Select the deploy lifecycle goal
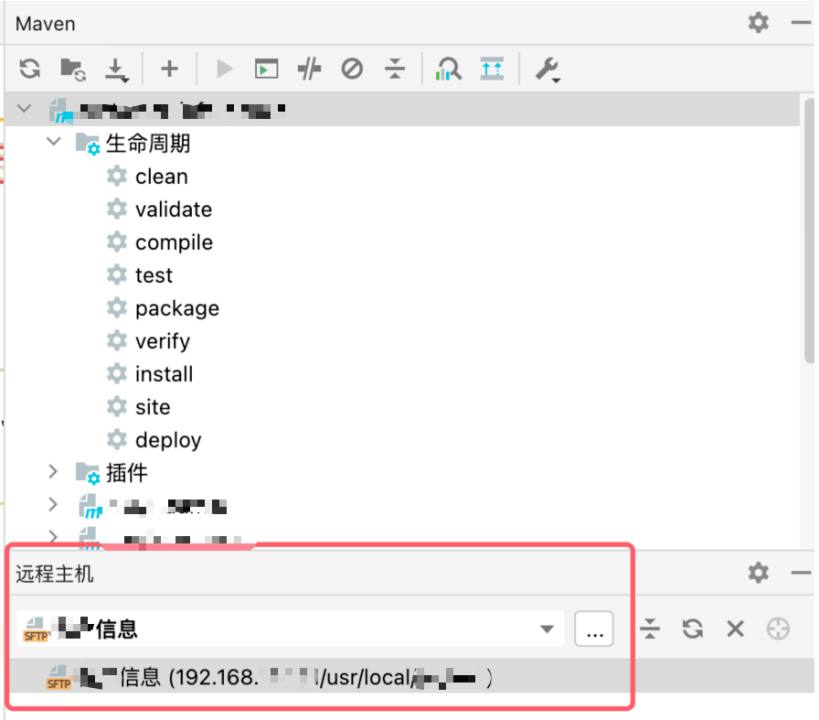819x720 pixels. pos(168,440)
